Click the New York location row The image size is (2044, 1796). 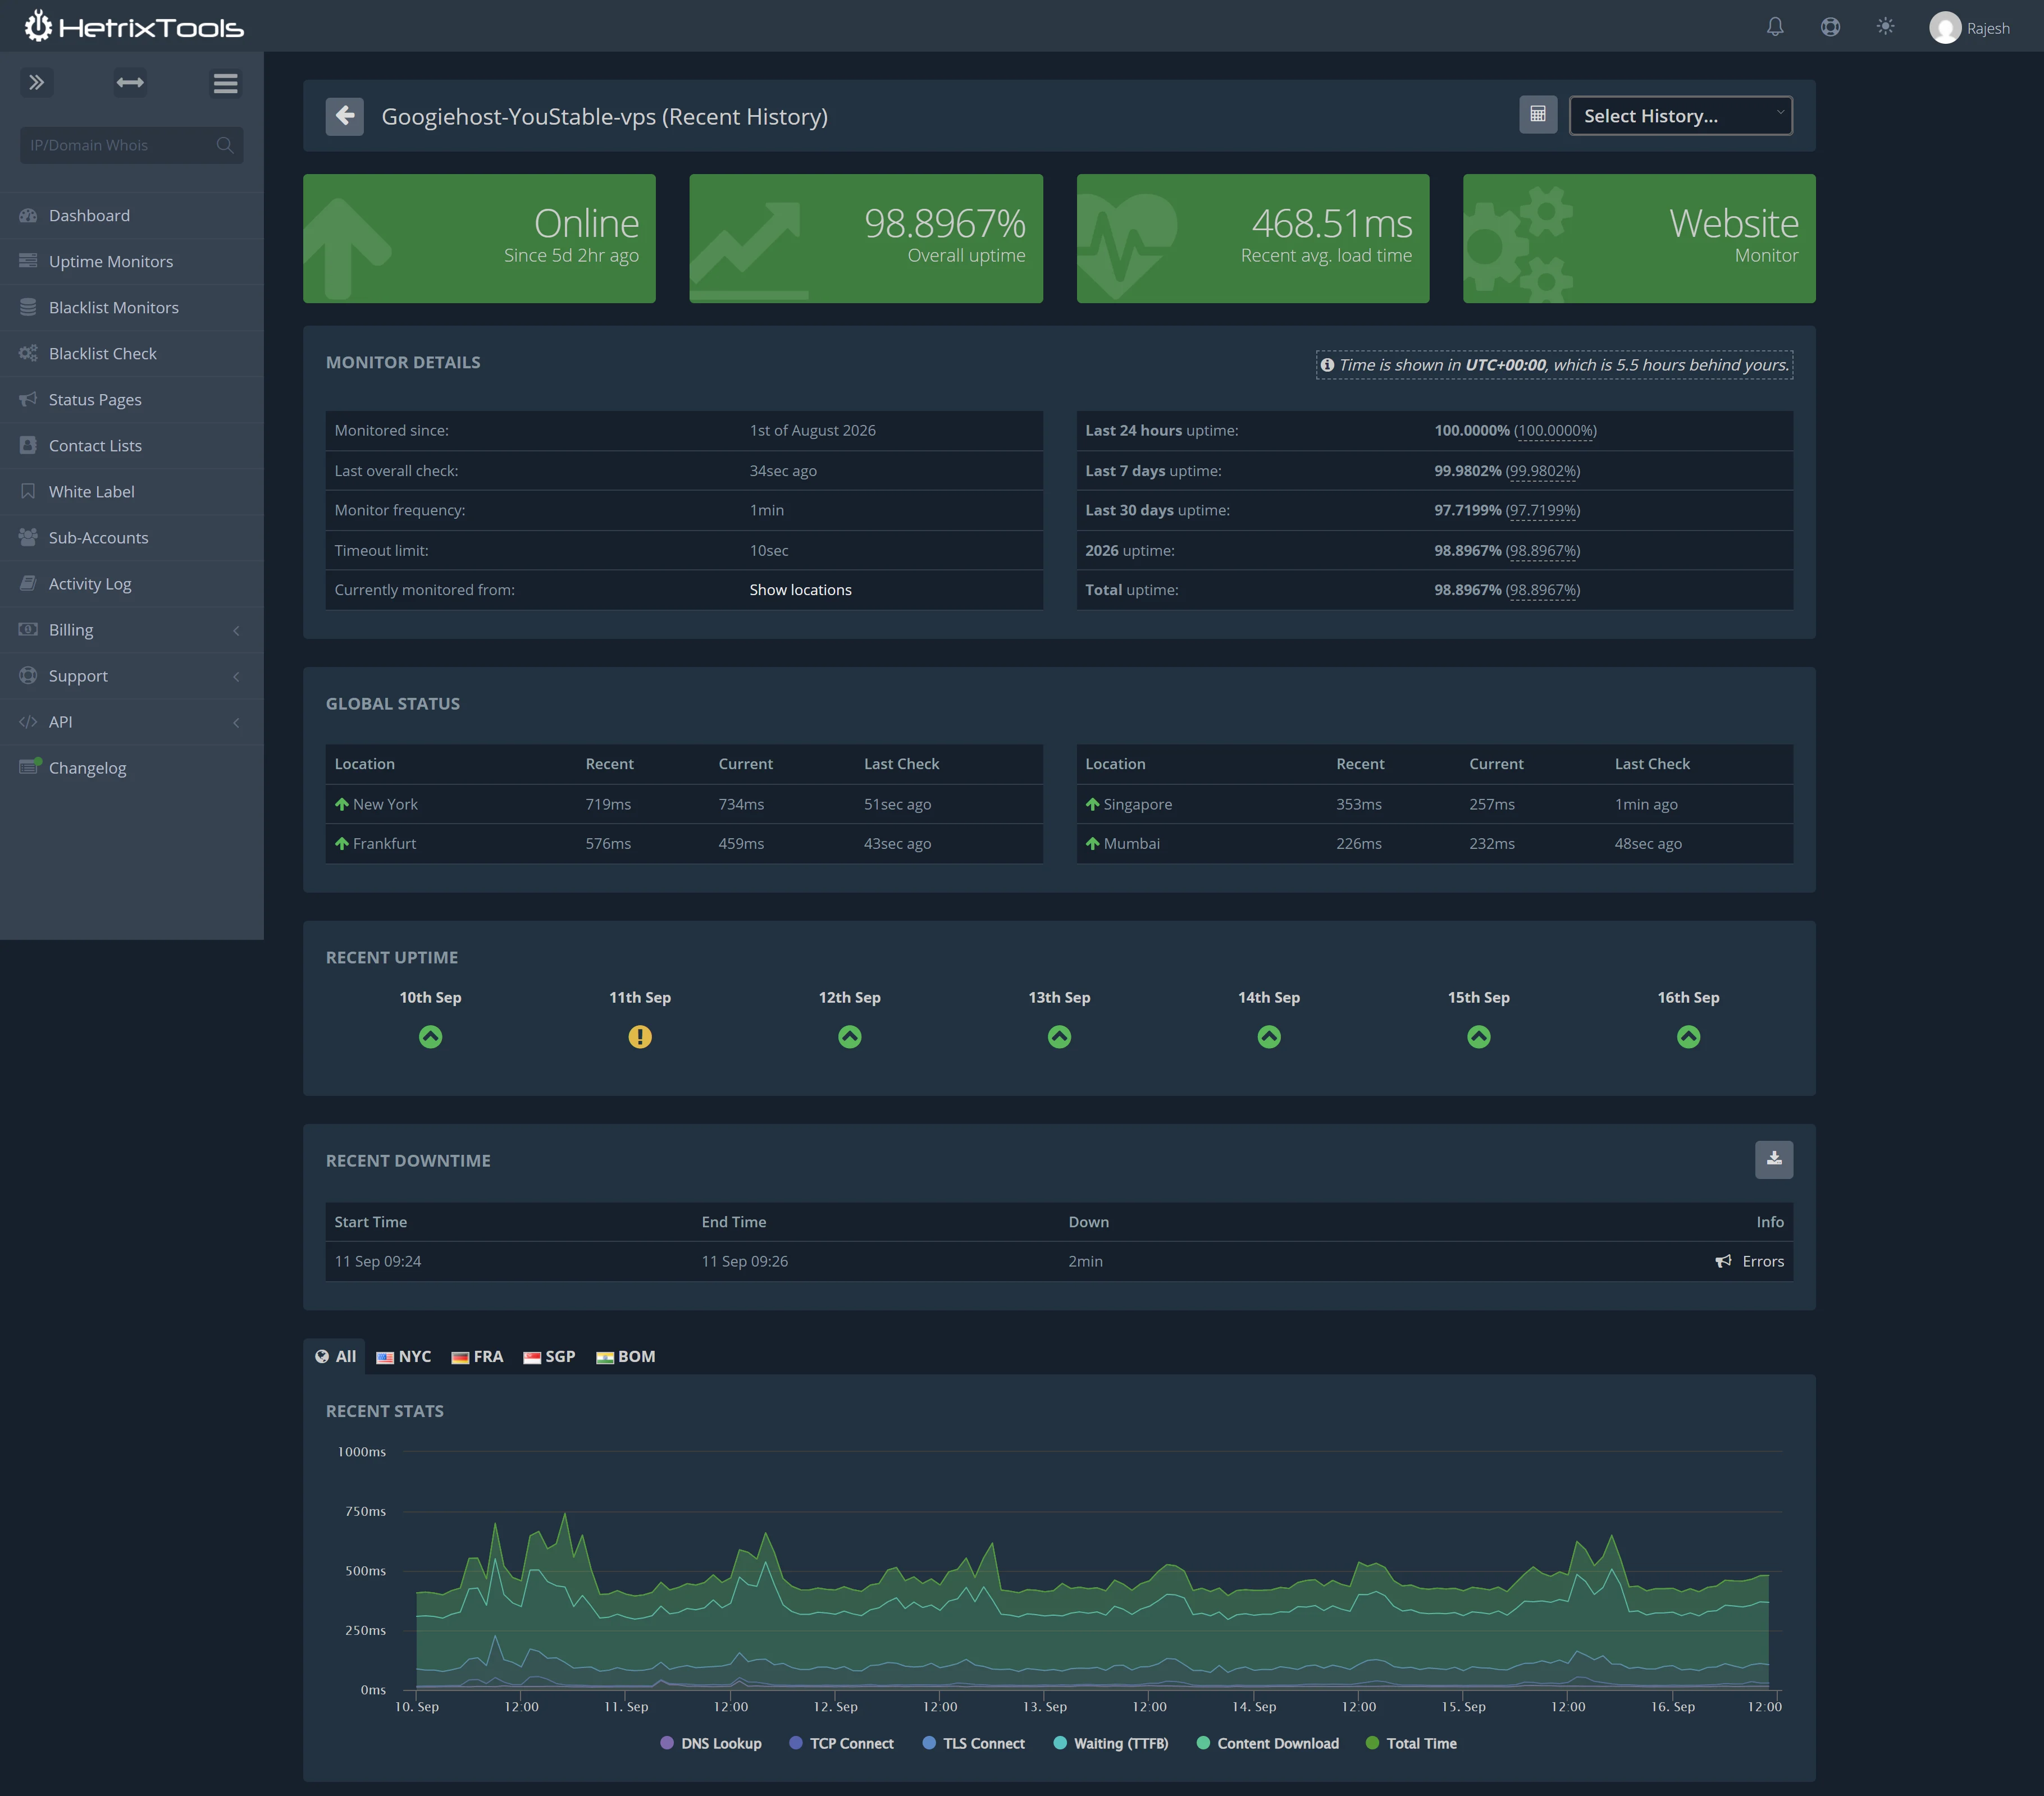[x=684, y=804]
